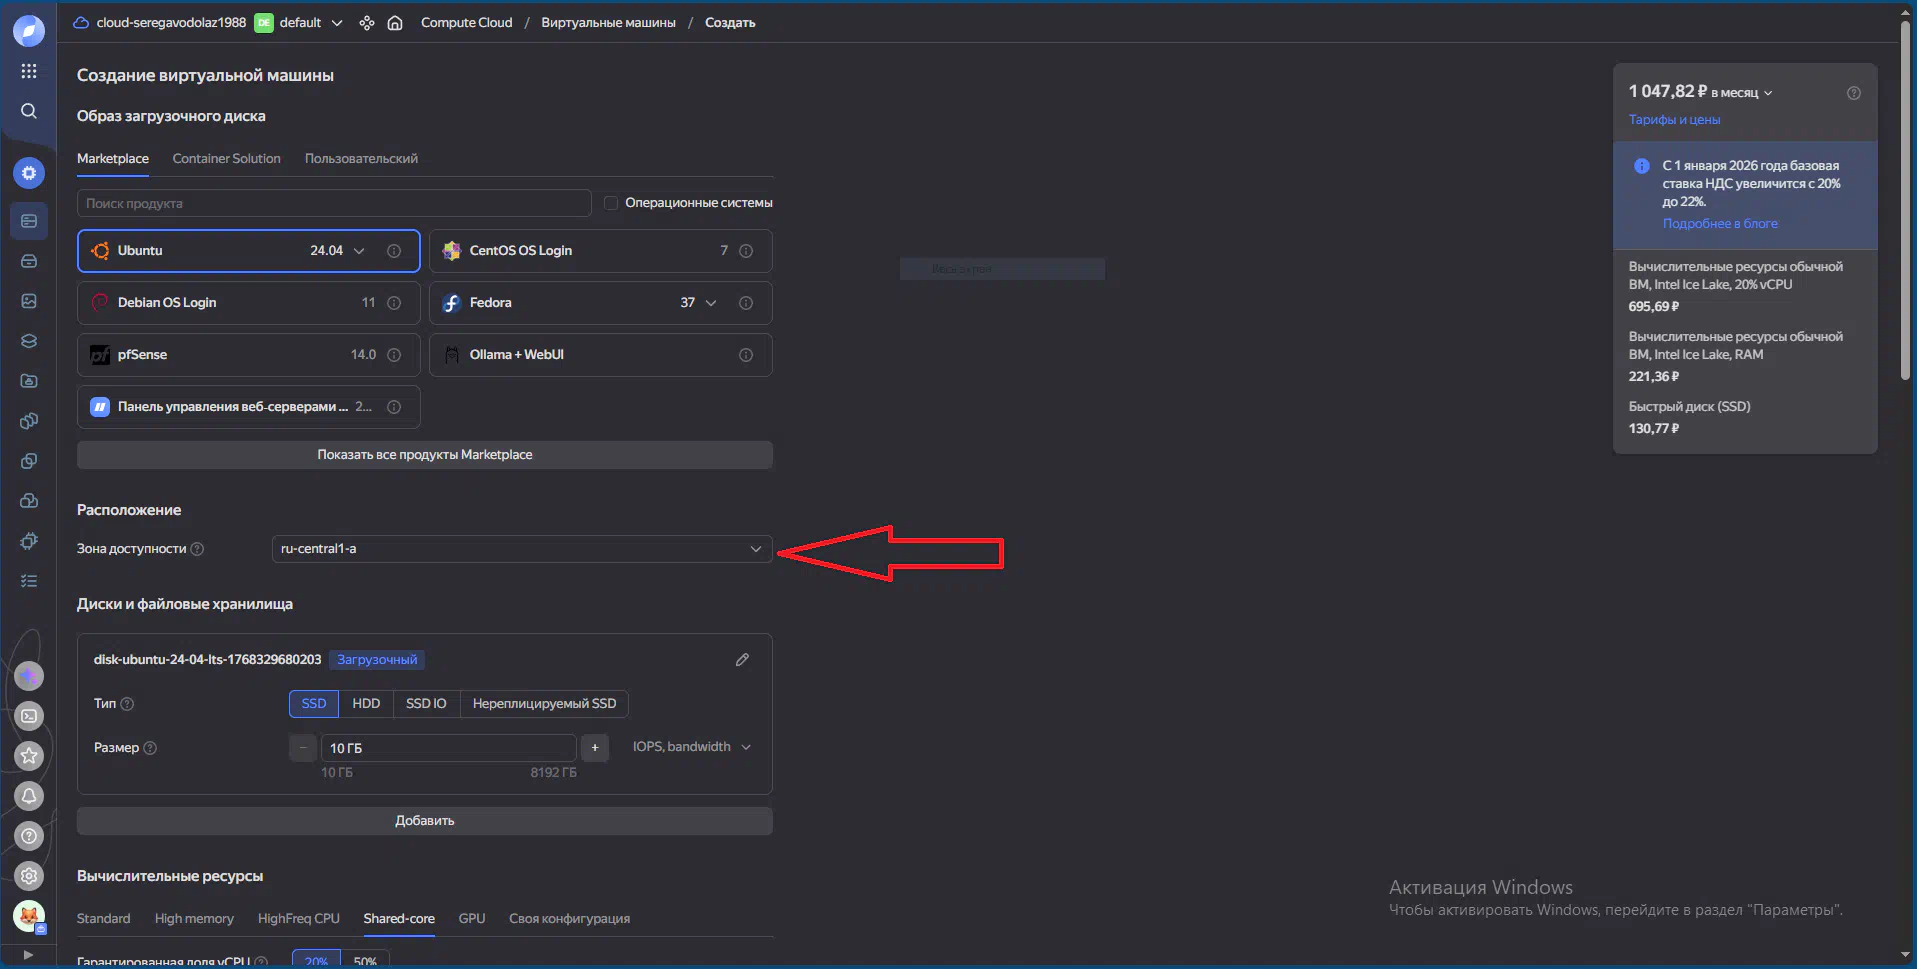Open the all services grid icon
This screenshot has height=969, width=1917.
coord(29,71)
